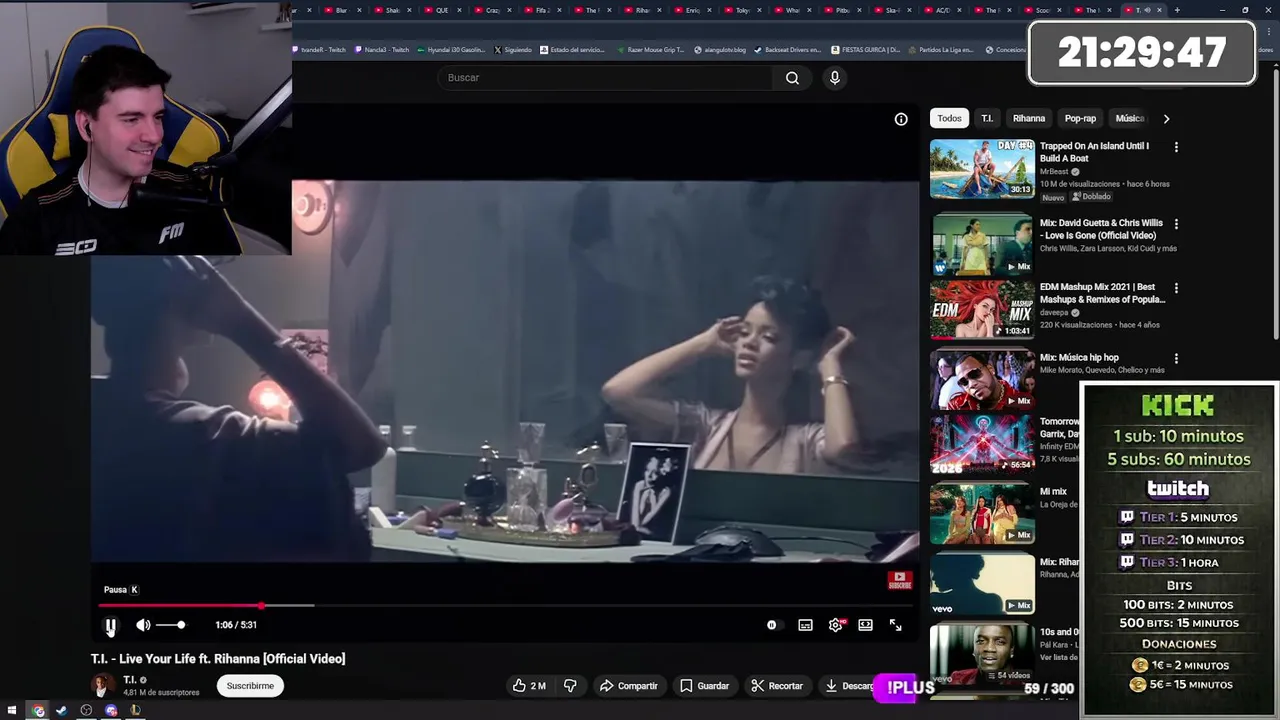Click the Suscribirme button
The width and height of the screenshot is (1280, 720).
click(x=250, y=686)
